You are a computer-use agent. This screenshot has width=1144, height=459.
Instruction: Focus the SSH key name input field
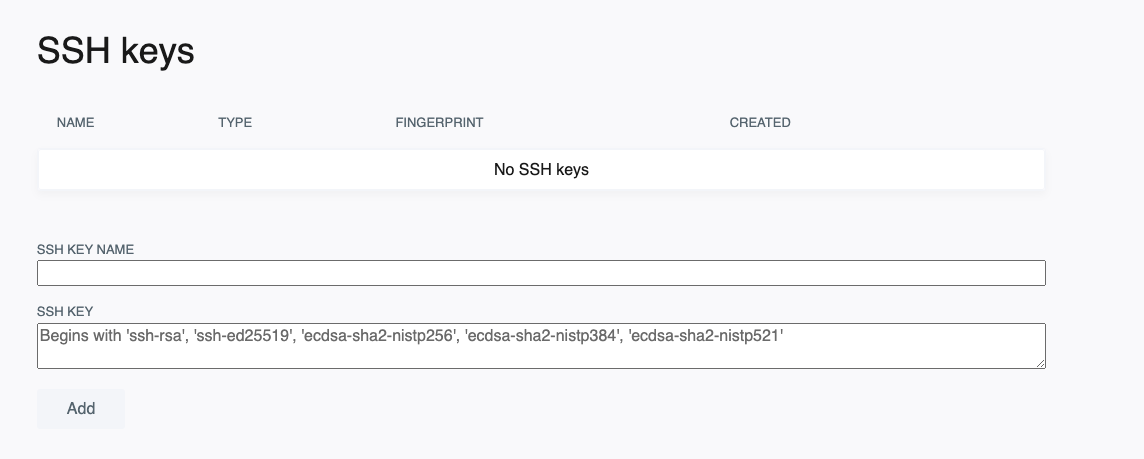pos(540,273)
